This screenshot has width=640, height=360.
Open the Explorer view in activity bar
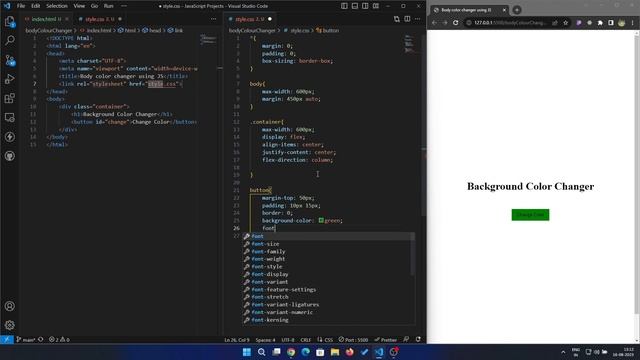(10, 21)
